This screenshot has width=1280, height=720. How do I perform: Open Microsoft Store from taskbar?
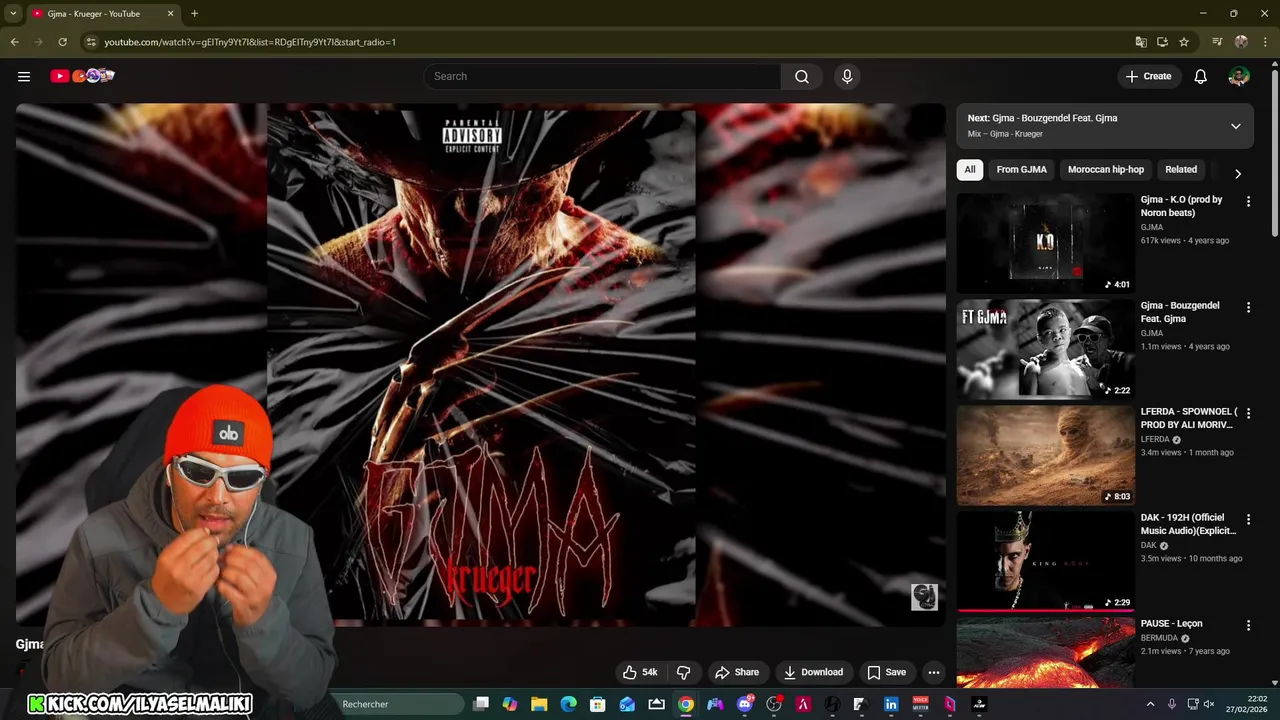pos(597,704)
